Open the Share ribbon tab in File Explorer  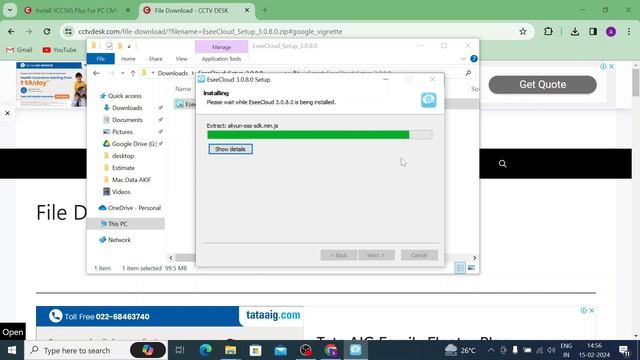pos(156,59)
